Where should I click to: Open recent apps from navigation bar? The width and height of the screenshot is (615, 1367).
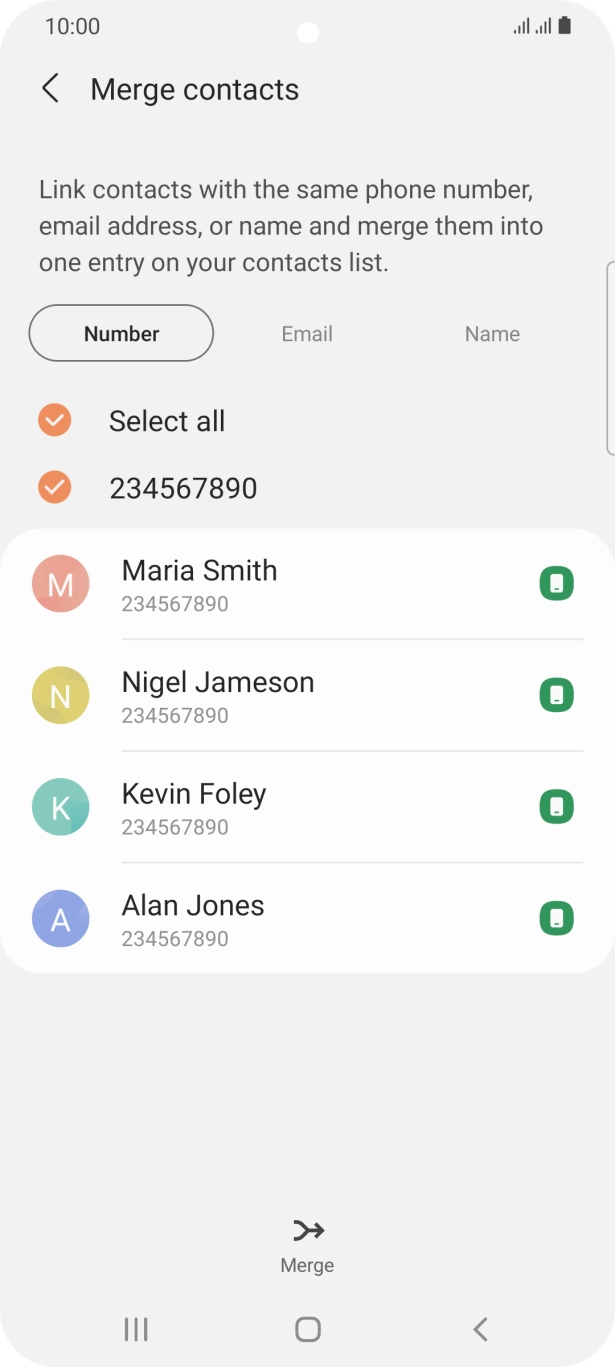click(136, 1329)
